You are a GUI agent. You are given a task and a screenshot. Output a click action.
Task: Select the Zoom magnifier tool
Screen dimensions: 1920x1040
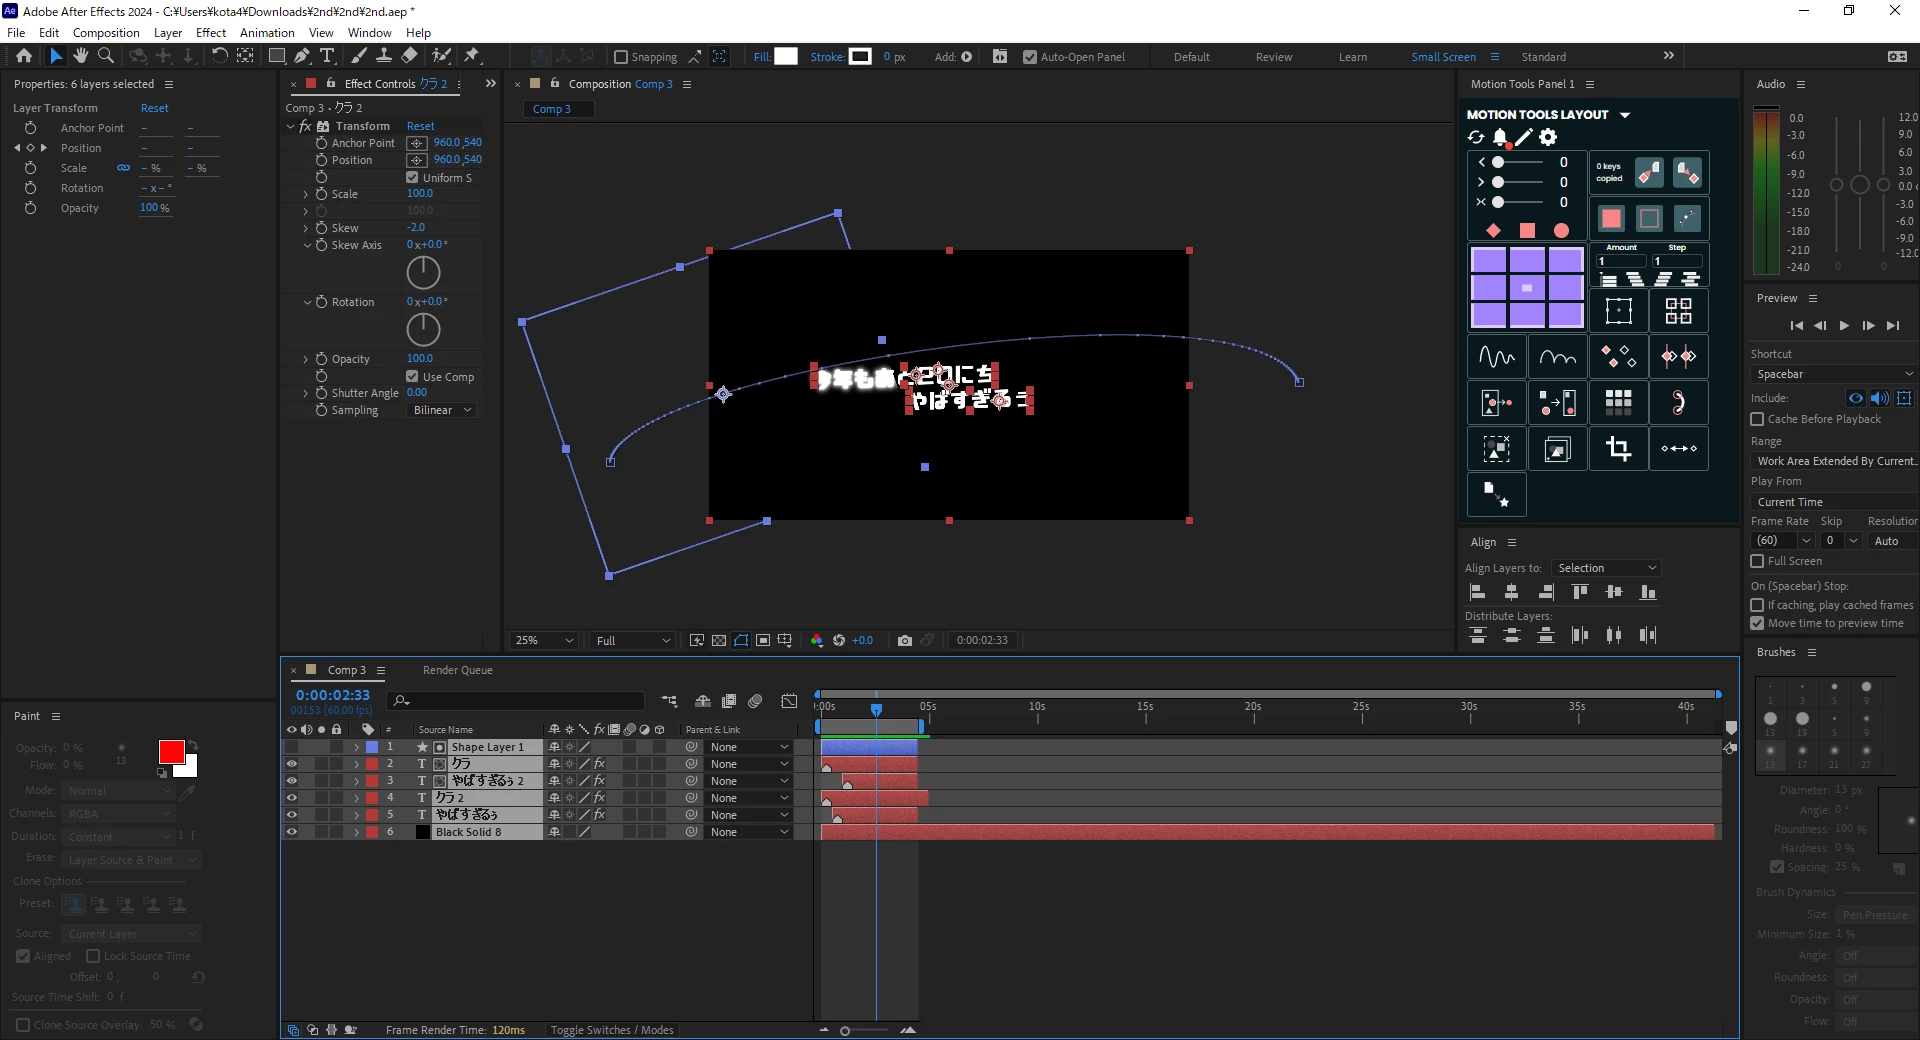[106, 56]
